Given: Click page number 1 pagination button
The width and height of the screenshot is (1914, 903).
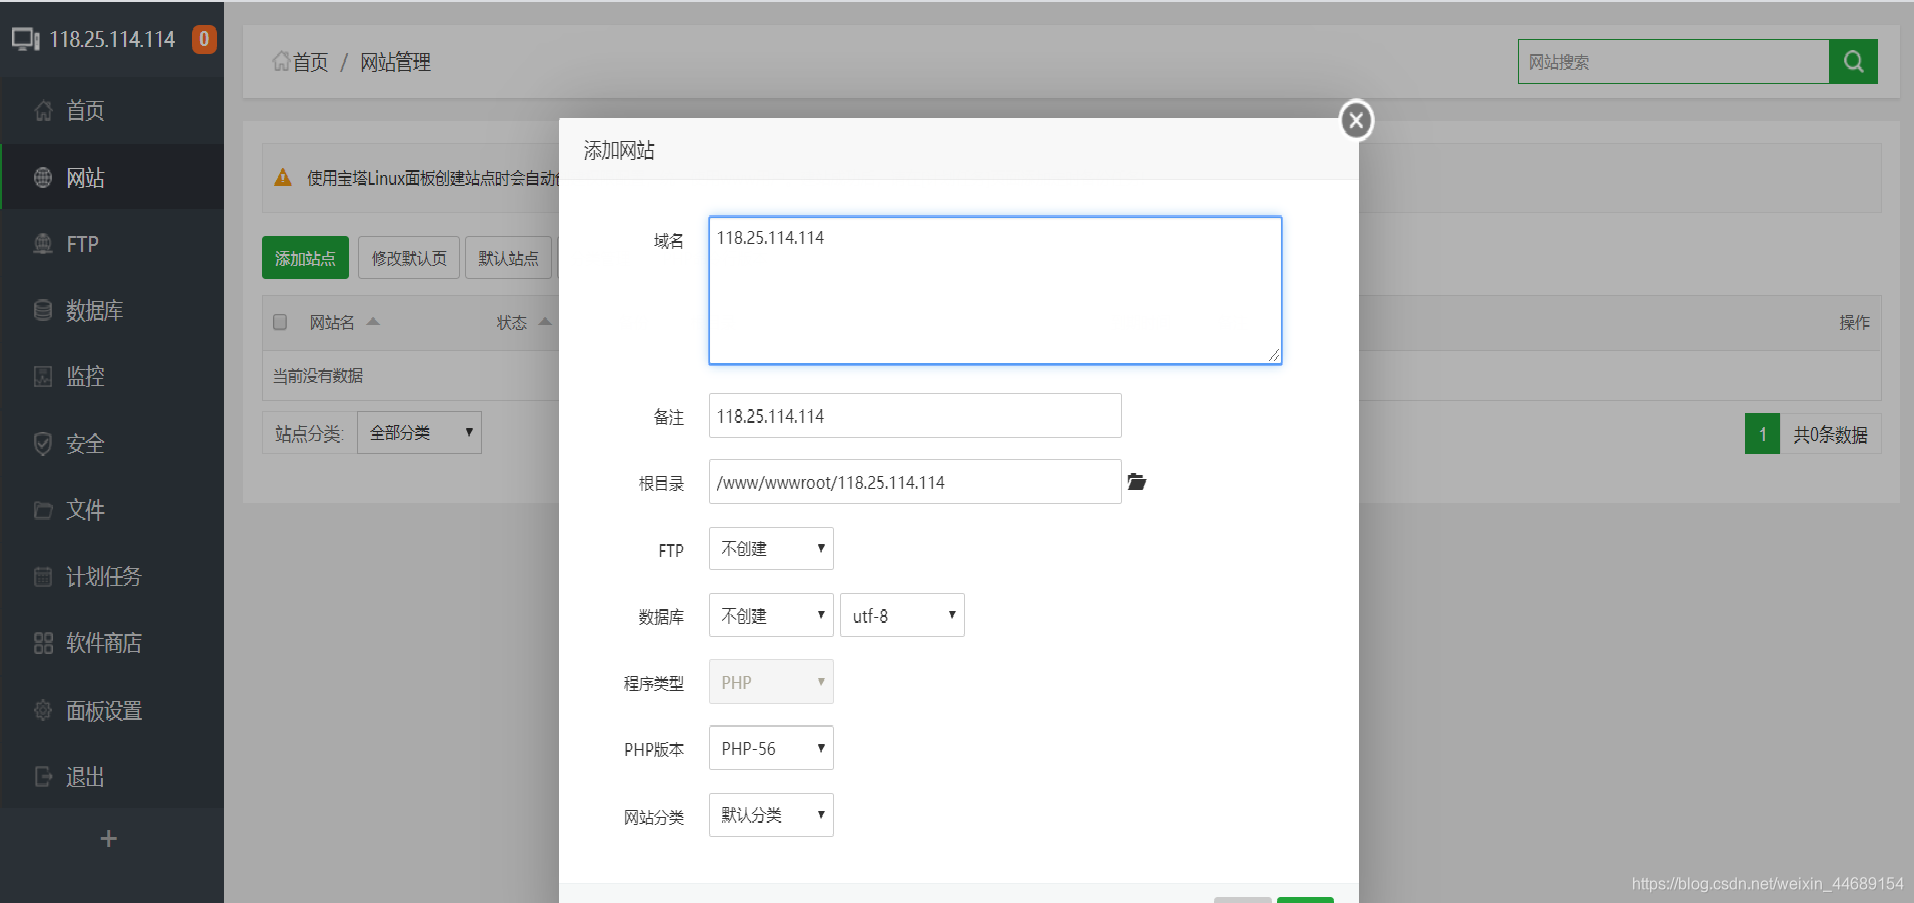Looking at the screenshot, I should click(1762, 434).
